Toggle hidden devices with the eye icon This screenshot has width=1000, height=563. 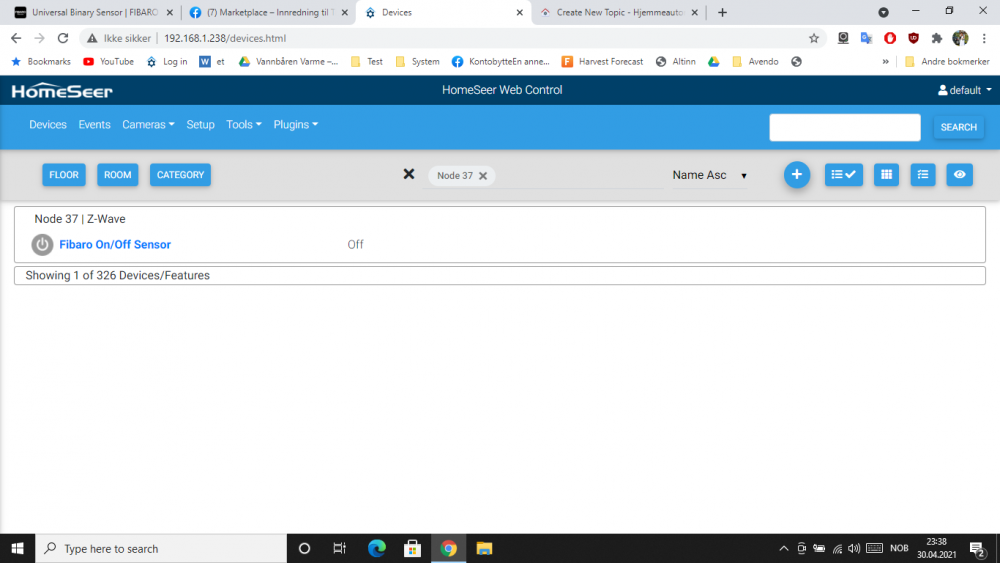coord(960,175)
